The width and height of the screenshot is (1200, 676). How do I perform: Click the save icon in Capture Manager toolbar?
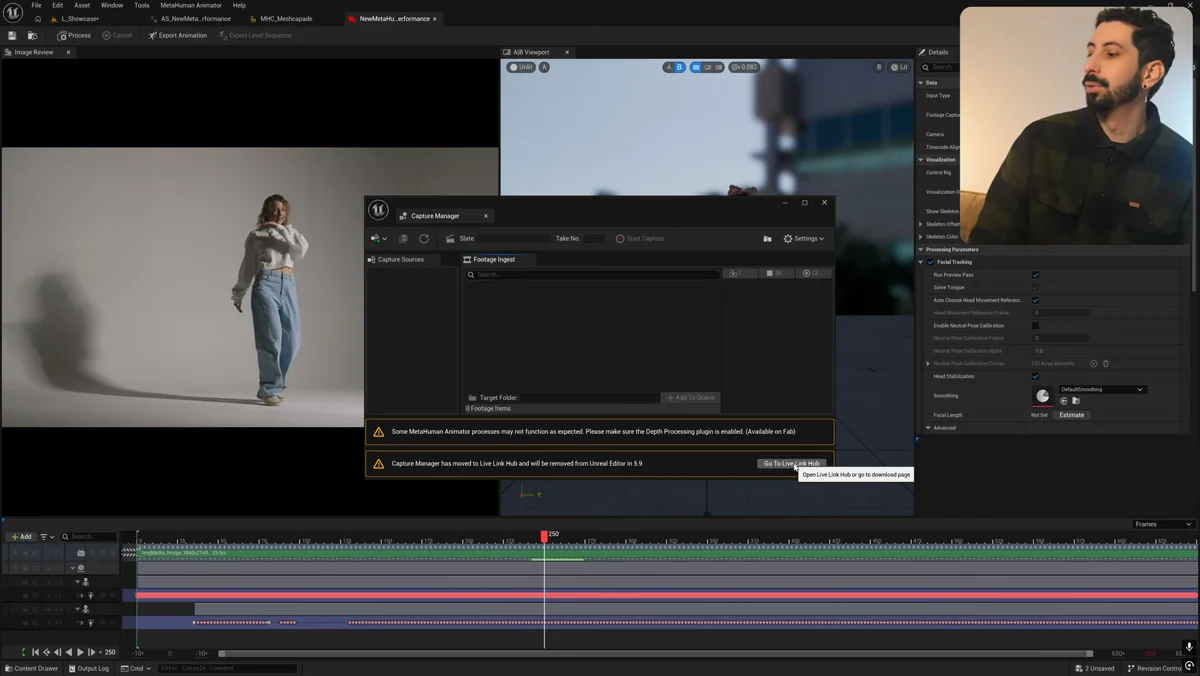tap(403, 239)
